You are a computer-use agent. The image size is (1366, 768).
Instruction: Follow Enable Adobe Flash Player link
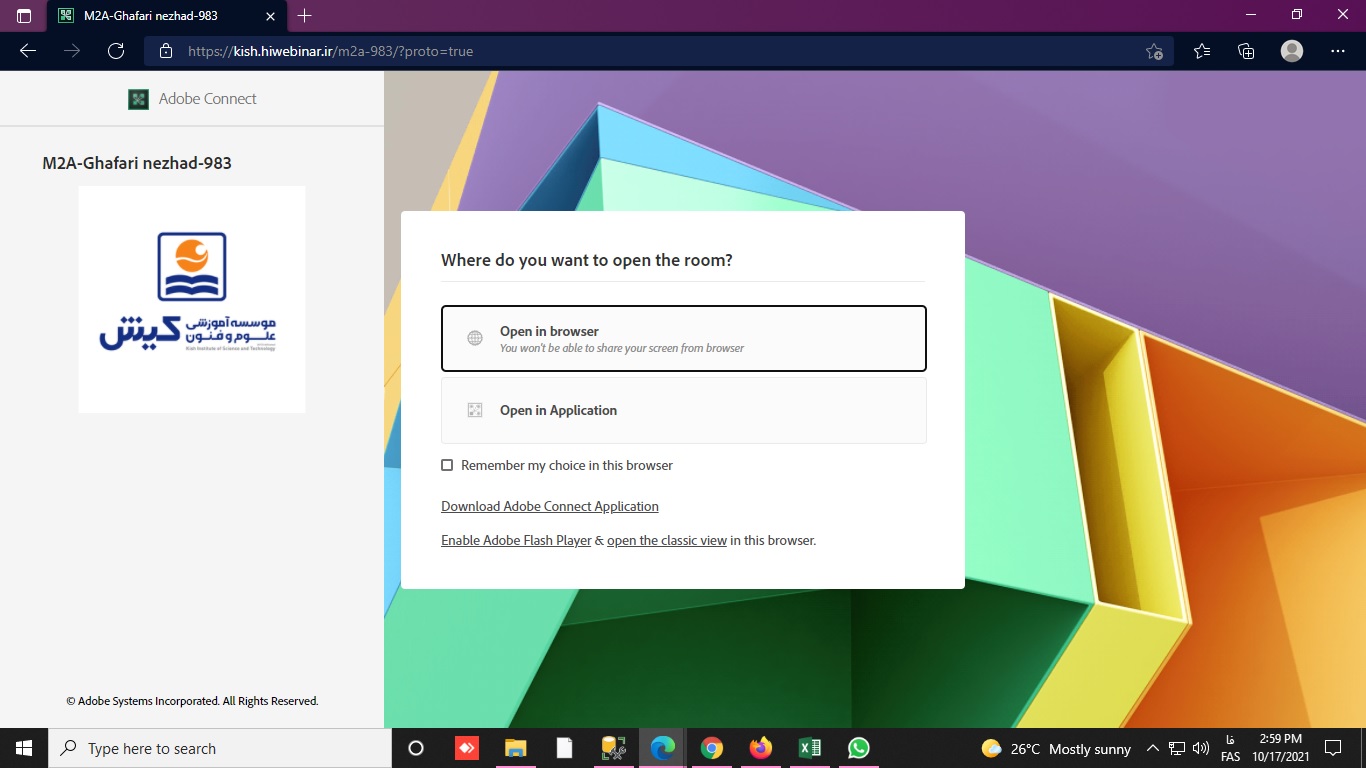tap(516, 540)
